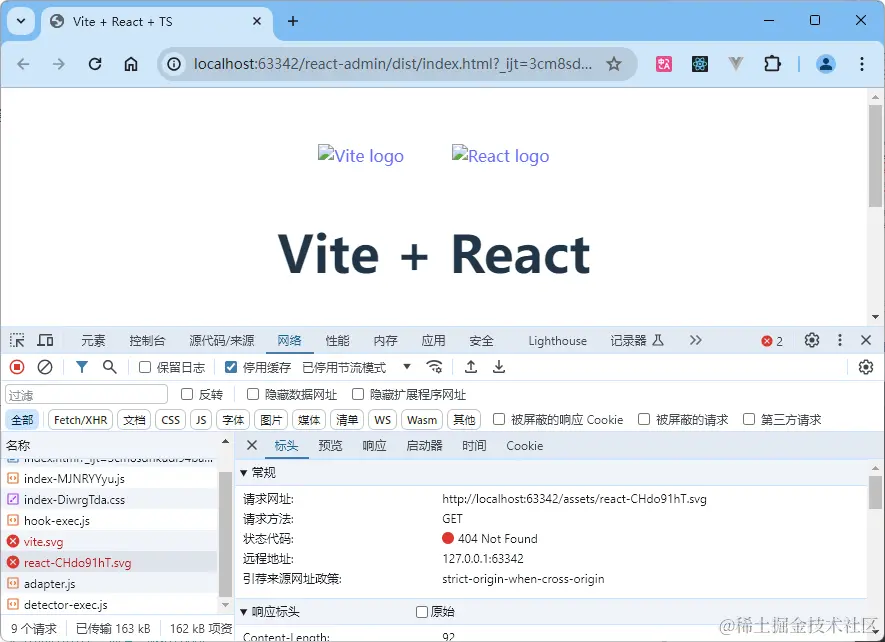The width and height of the screenshot is (885, 642).
Task: Click the site information icon in address bar
Action: [174, 64]
